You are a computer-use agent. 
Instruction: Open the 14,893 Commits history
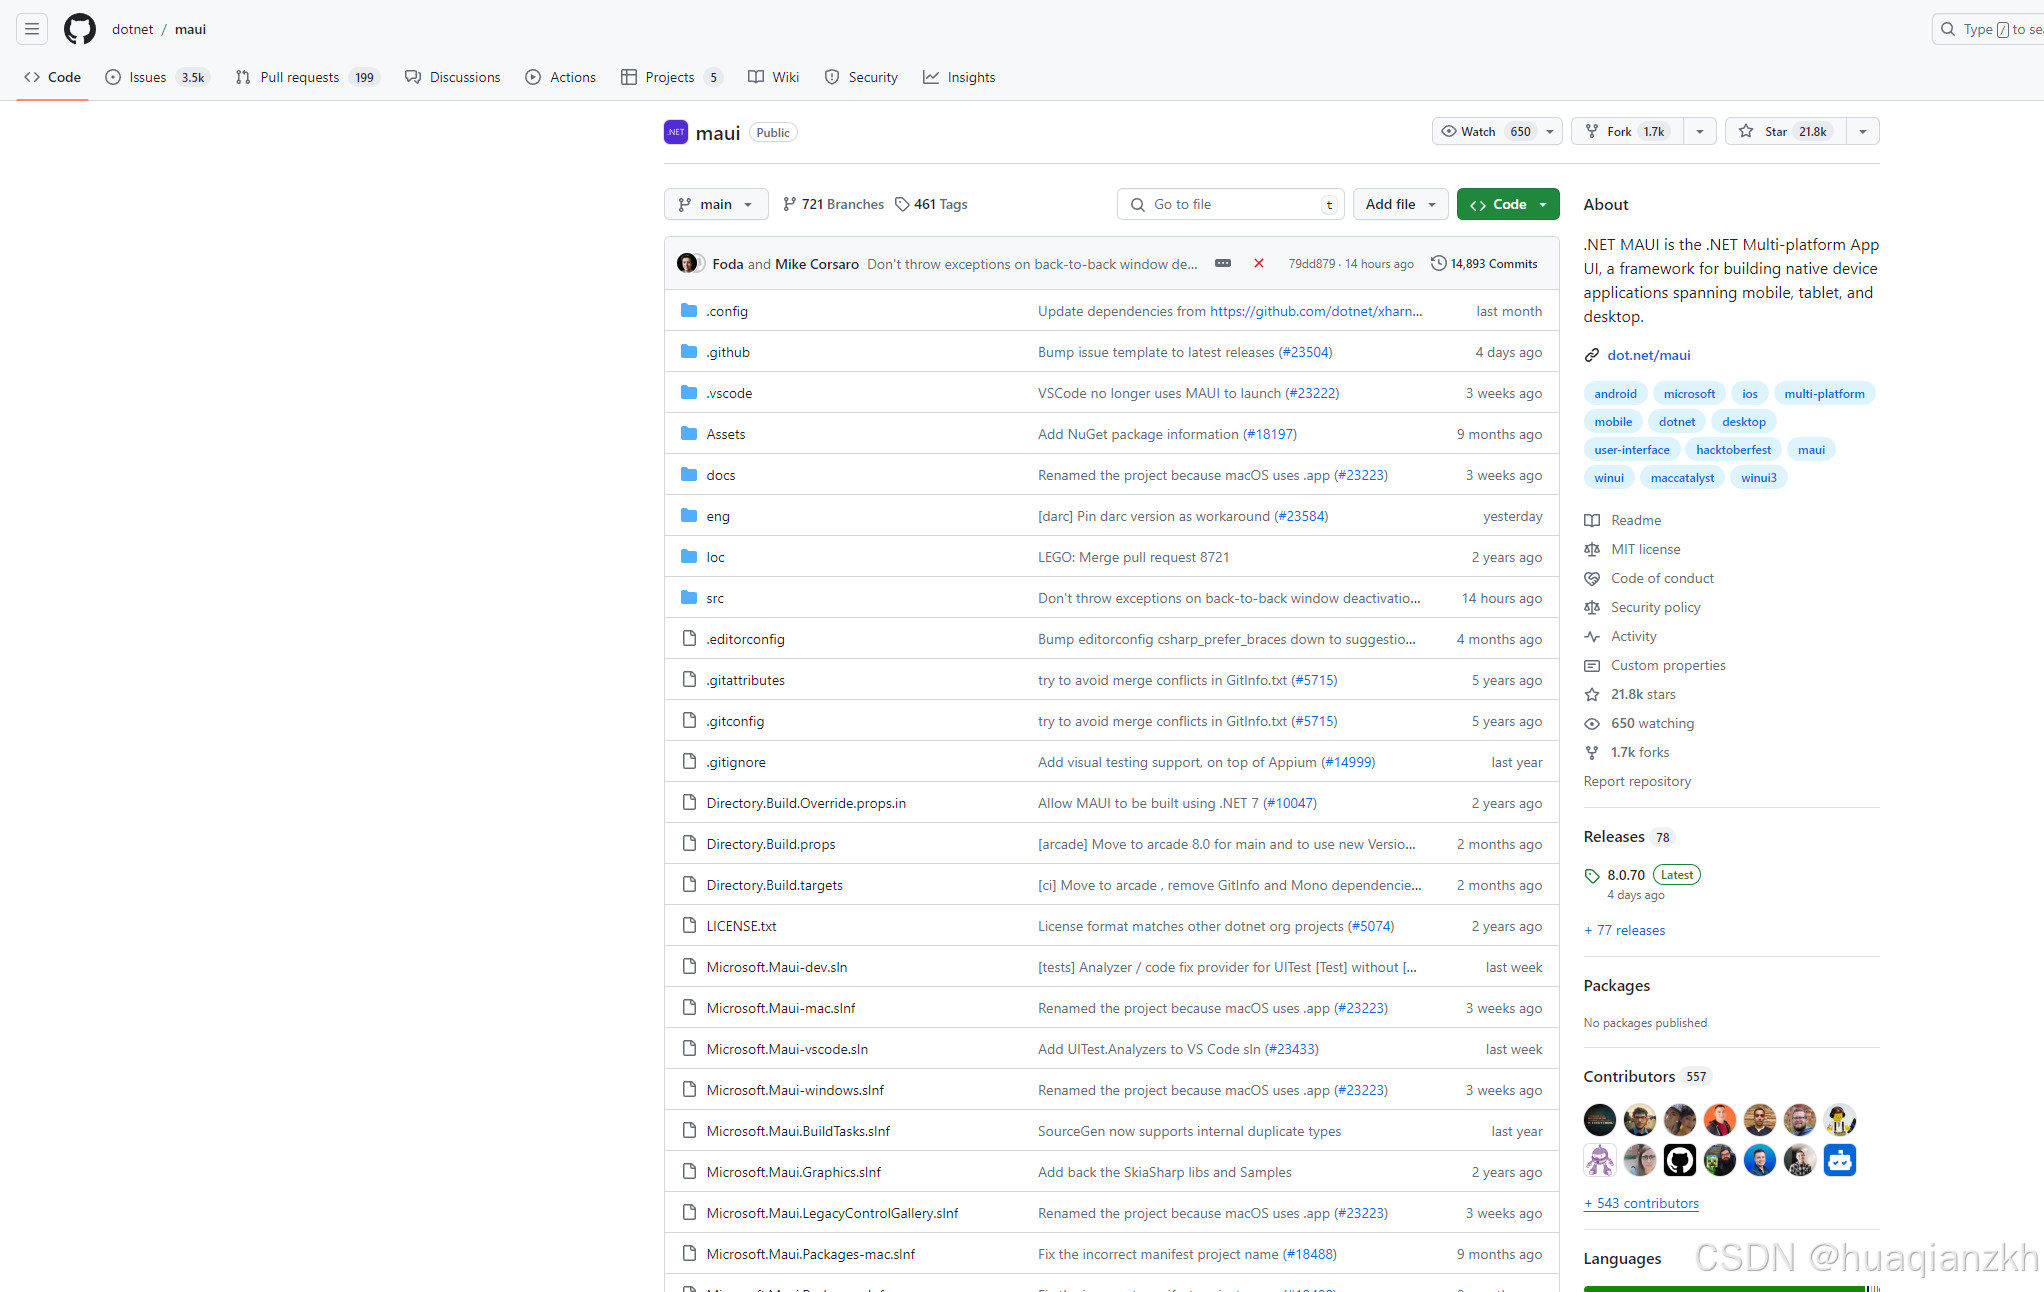click(1484, 263)
